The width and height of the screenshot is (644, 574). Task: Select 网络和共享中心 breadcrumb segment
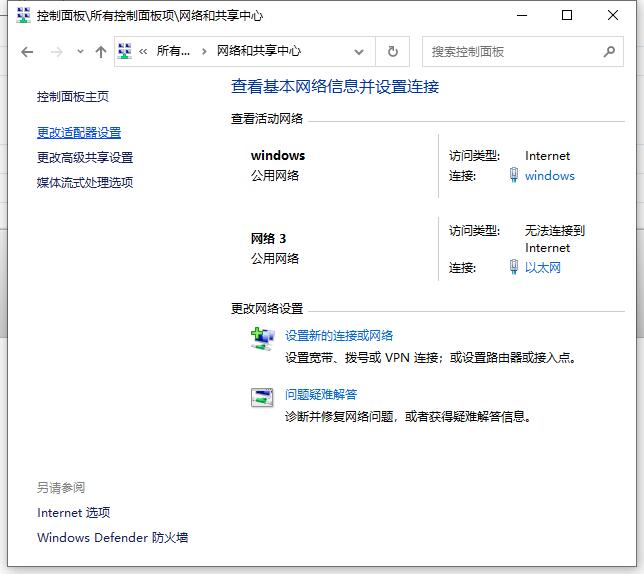[259, 51]
